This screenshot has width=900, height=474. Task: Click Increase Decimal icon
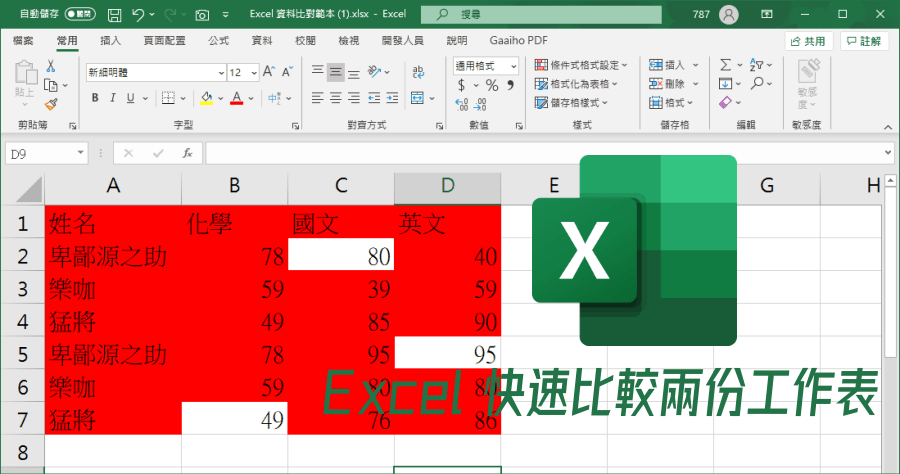coord(462,104)
